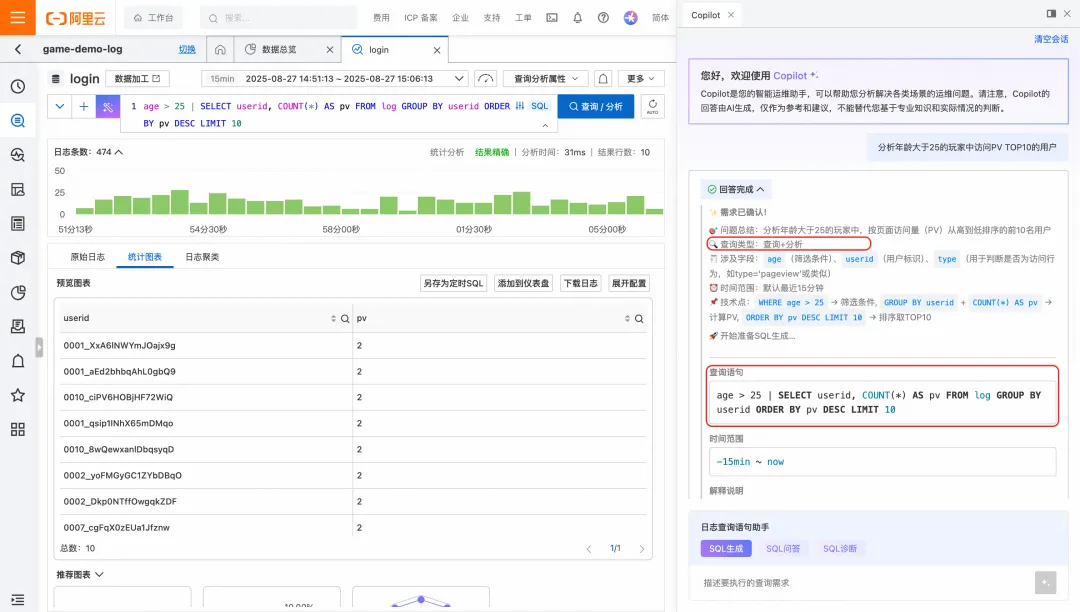Click the alert bell icon beside 更多
The height and width of the screenshot is (612, 1080).
[603, 78]
